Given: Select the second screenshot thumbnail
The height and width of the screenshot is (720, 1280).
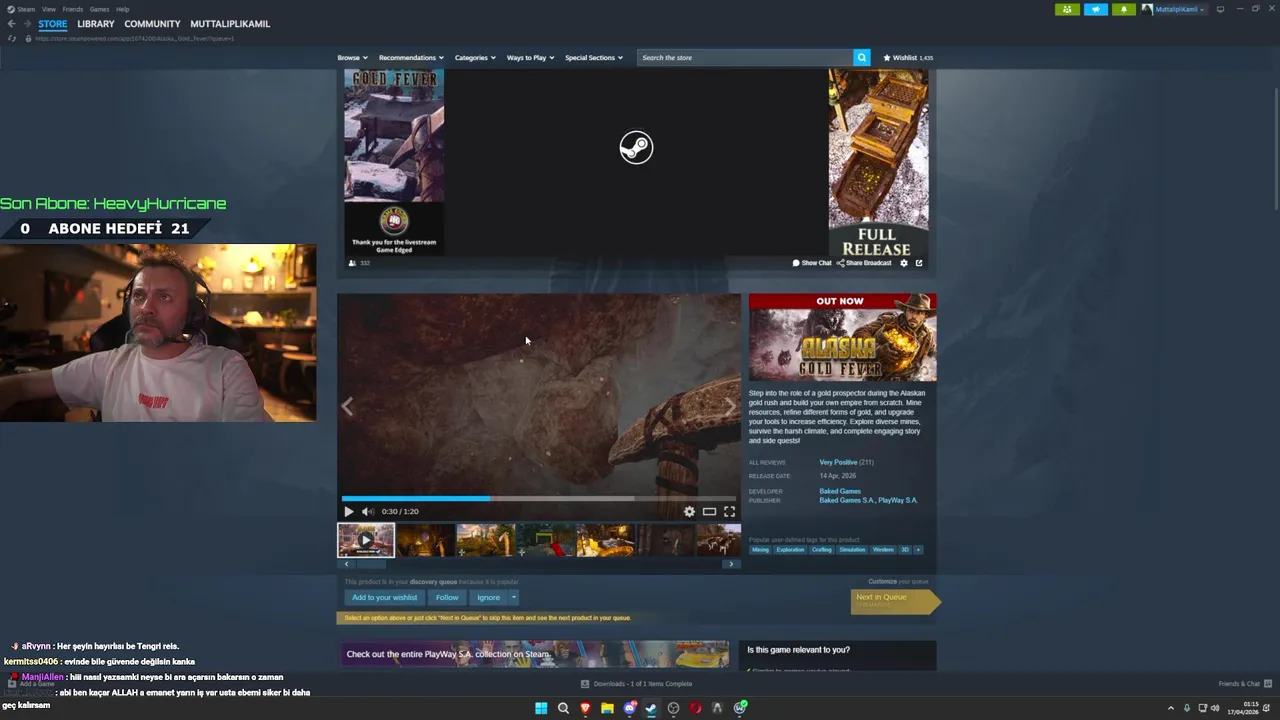Looking at the screenshot, I should pos(426,540).
